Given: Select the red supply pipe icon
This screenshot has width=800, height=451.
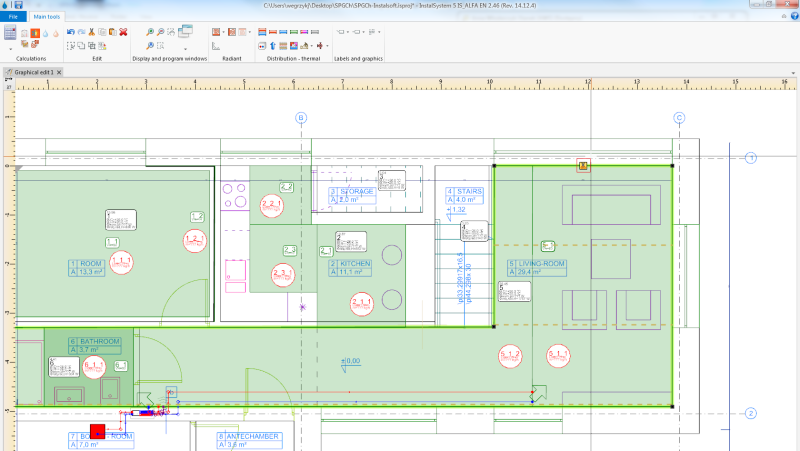Looking at the screenshot, I should (273, 32).
